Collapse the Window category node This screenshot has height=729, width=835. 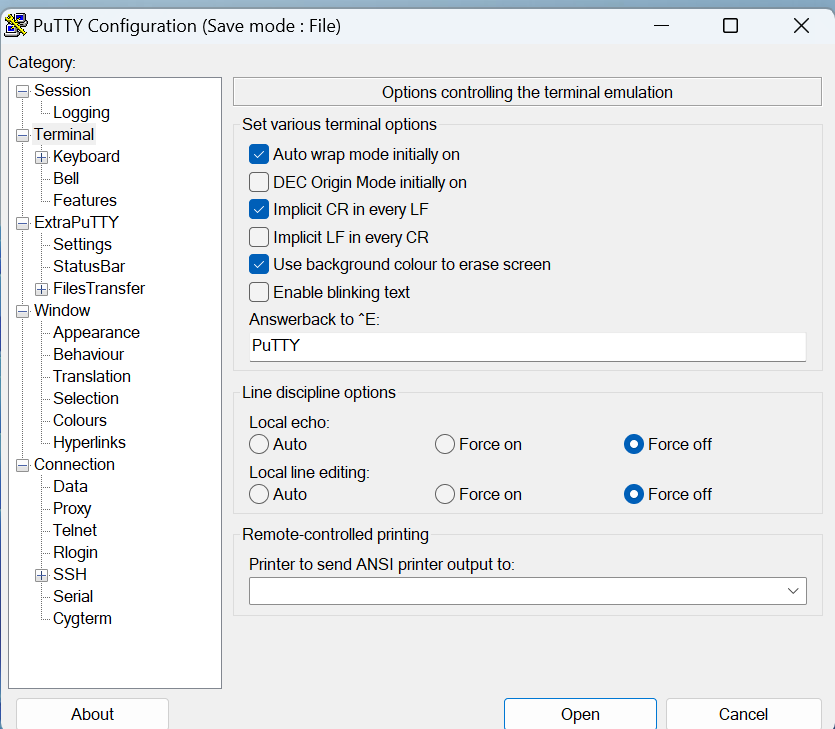coord(22,311)
